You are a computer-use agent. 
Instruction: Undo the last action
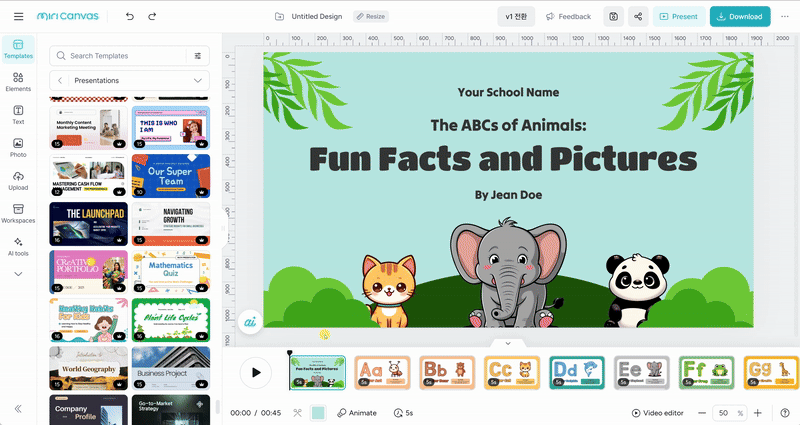pos(130,16)
